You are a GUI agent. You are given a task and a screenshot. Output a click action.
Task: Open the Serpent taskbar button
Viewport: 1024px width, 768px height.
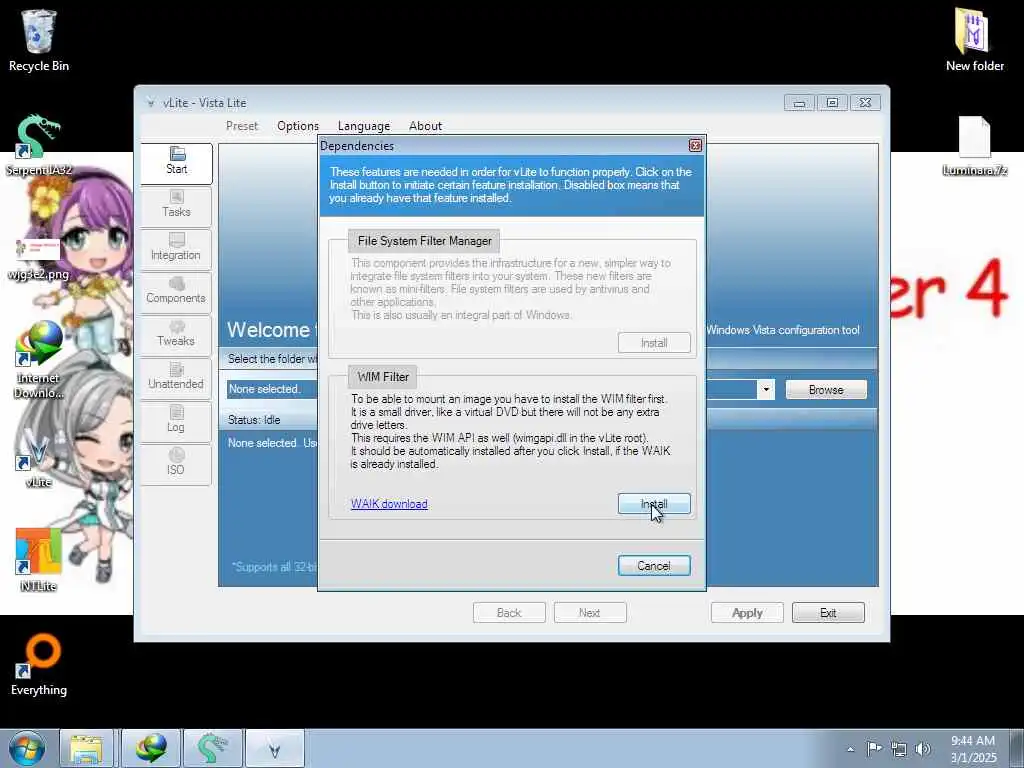pos(212,748)
